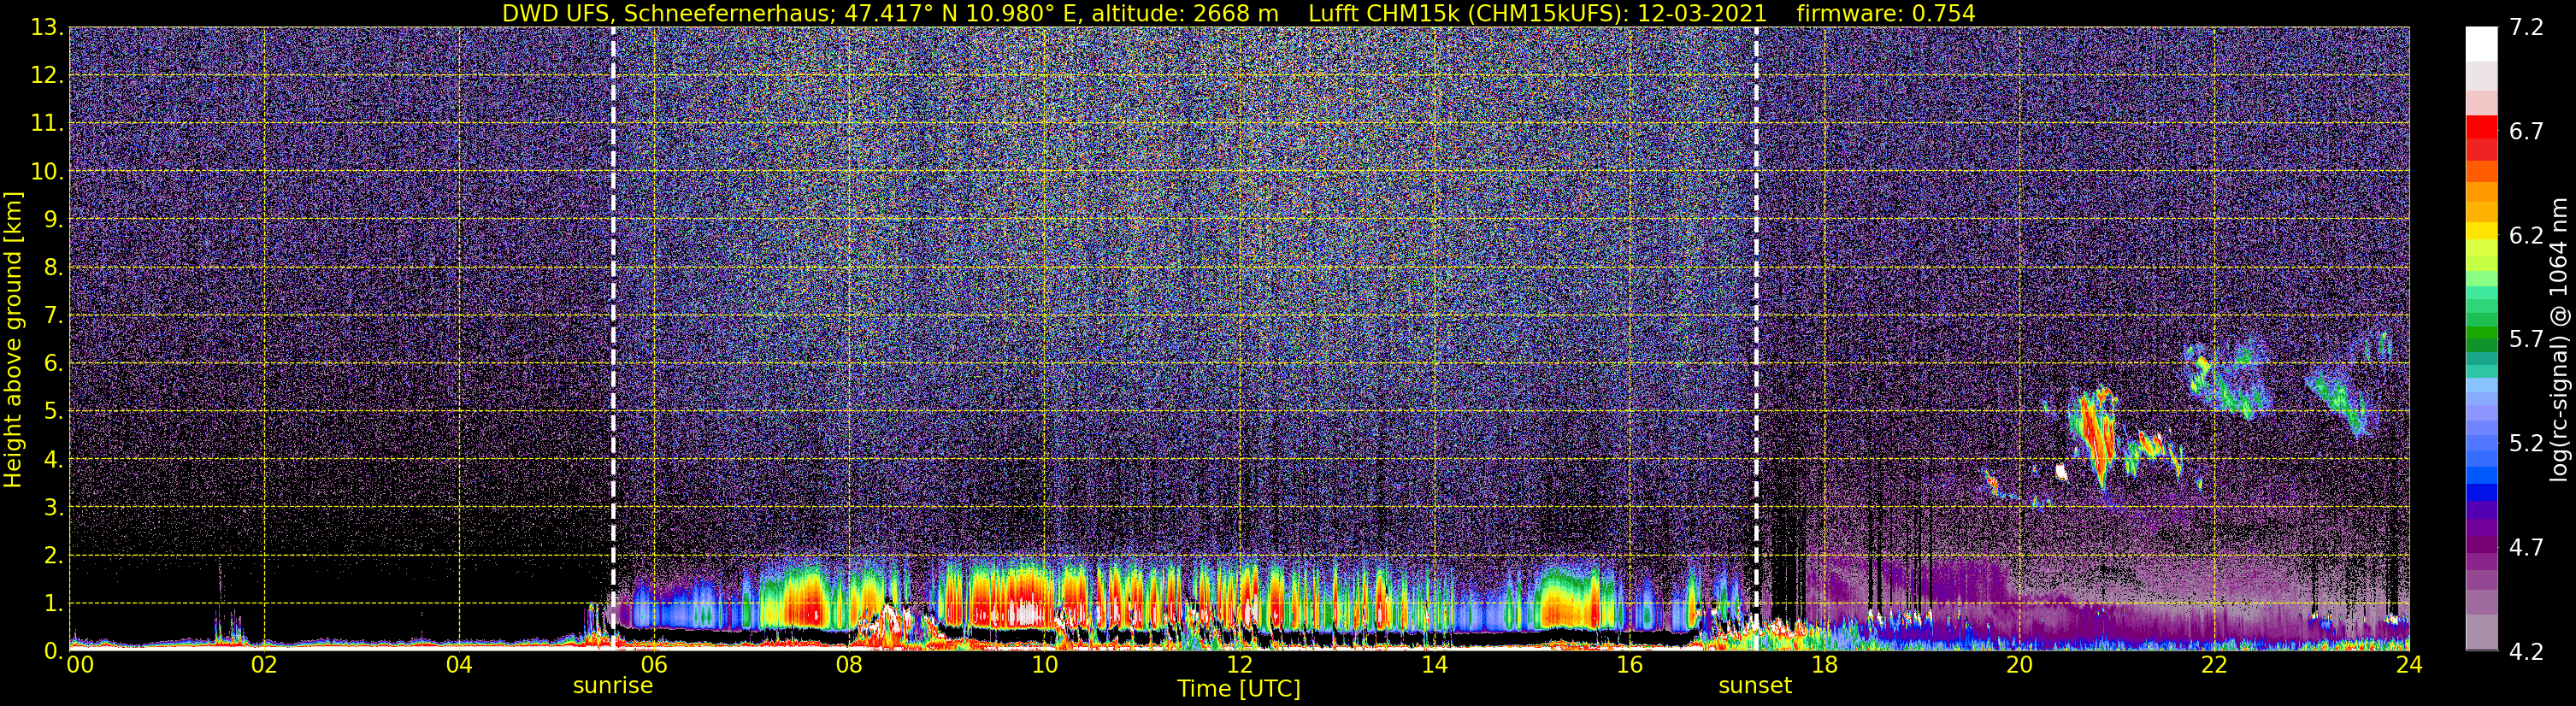Click the time axis tick label '10'
The height and width of the screenshot is (706, 2576).
[1044, 665]
